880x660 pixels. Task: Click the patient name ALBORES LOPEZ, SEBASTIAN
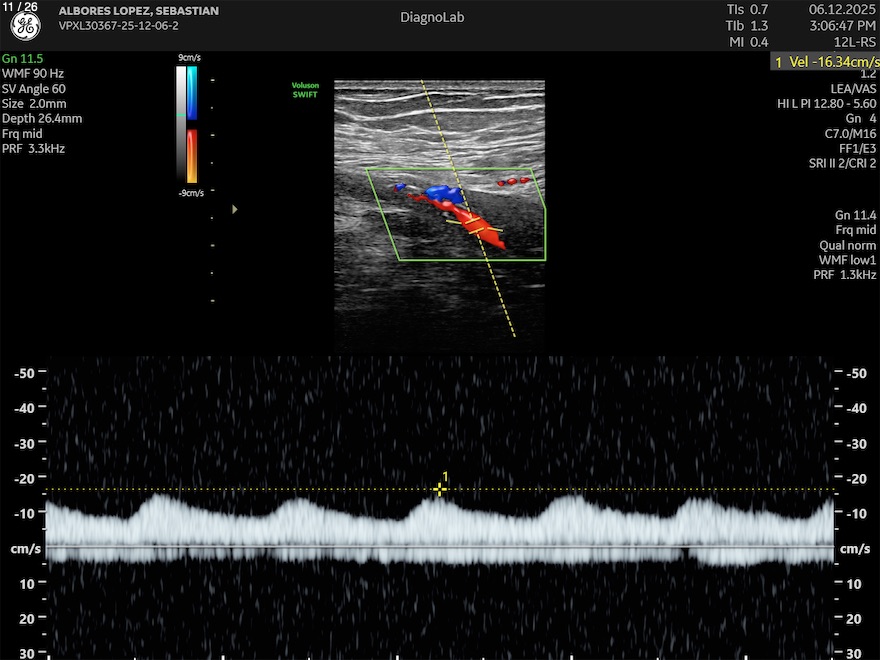(x=139, y=11)
